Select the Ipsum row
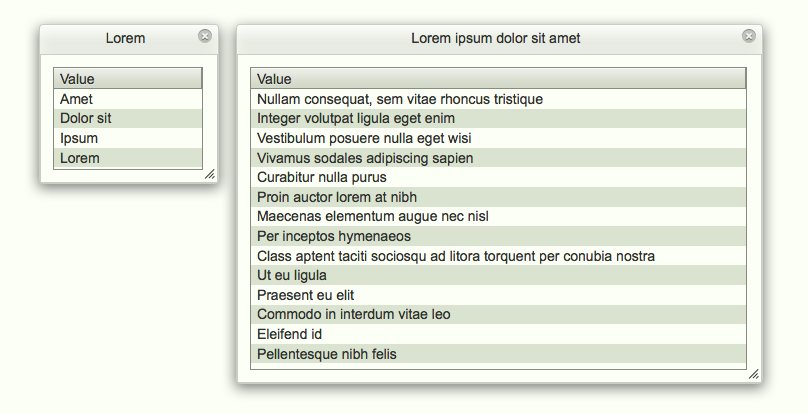This screenshot has width=808, height=414. [x=128, y=138]
